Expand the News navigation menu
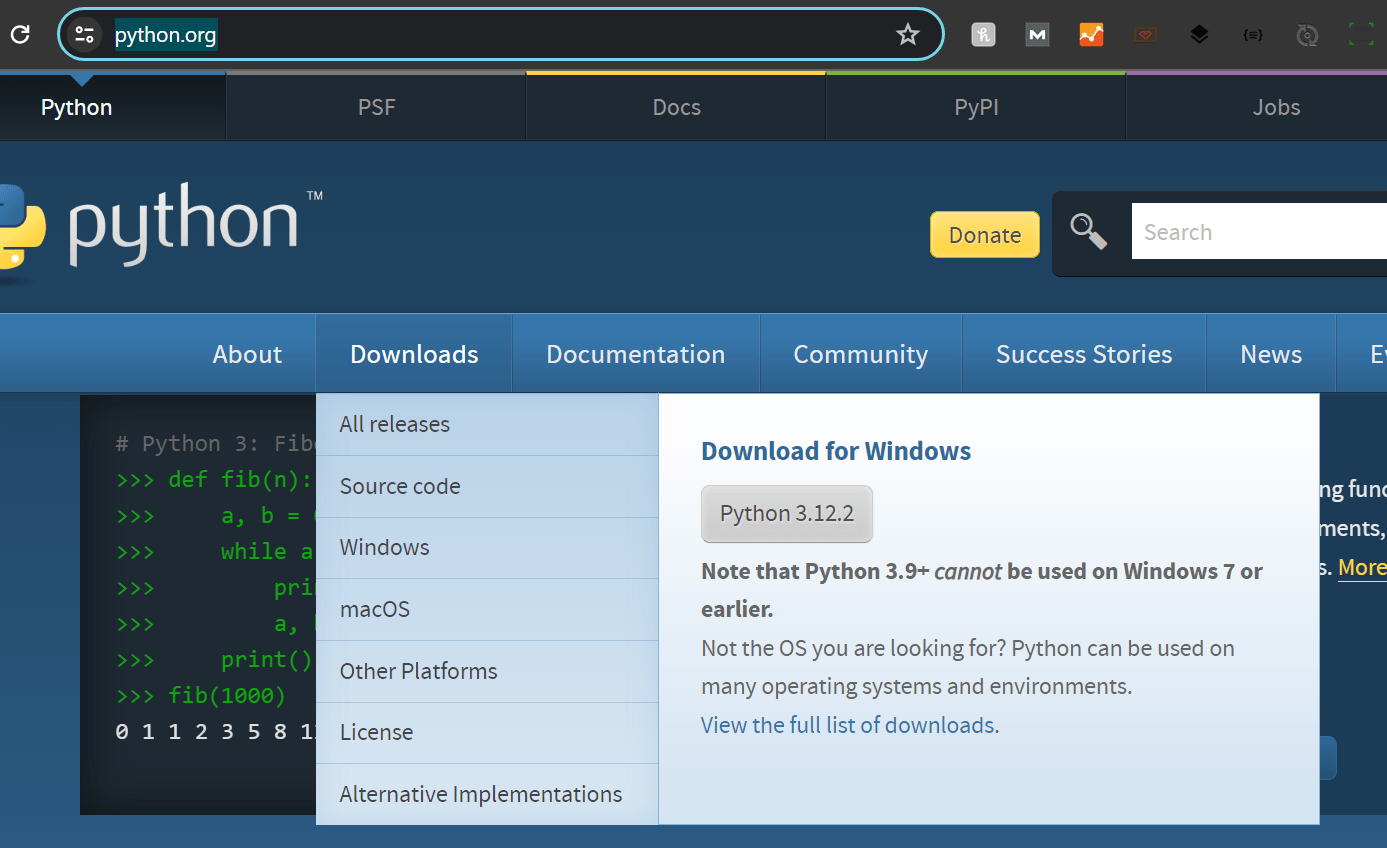This screenshot has height=848, width=1387. (1271, 354)
